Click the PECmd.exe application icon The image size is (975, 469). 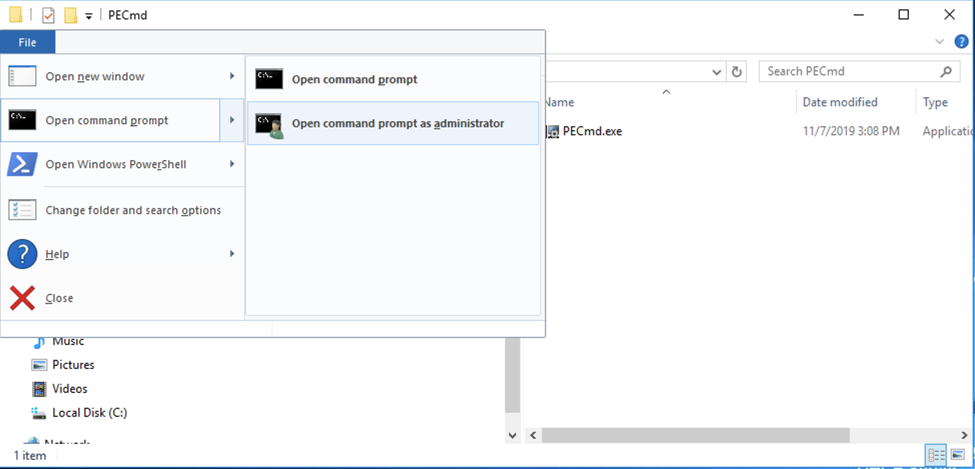pyautogui.click(x=553, y=131)
